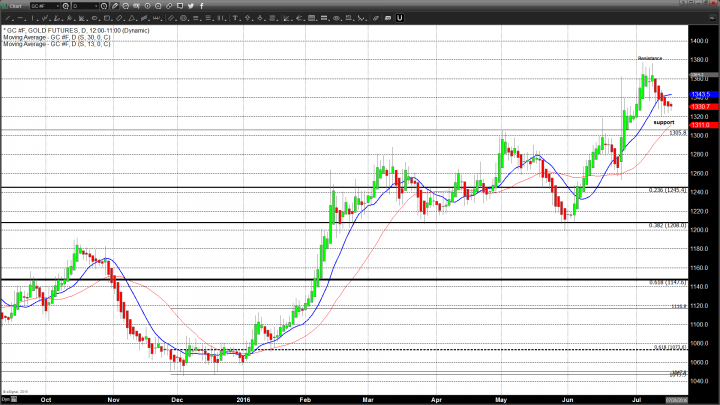720x405 pixels.
Task: Click the U magnet snap icon
Action: 399,18
